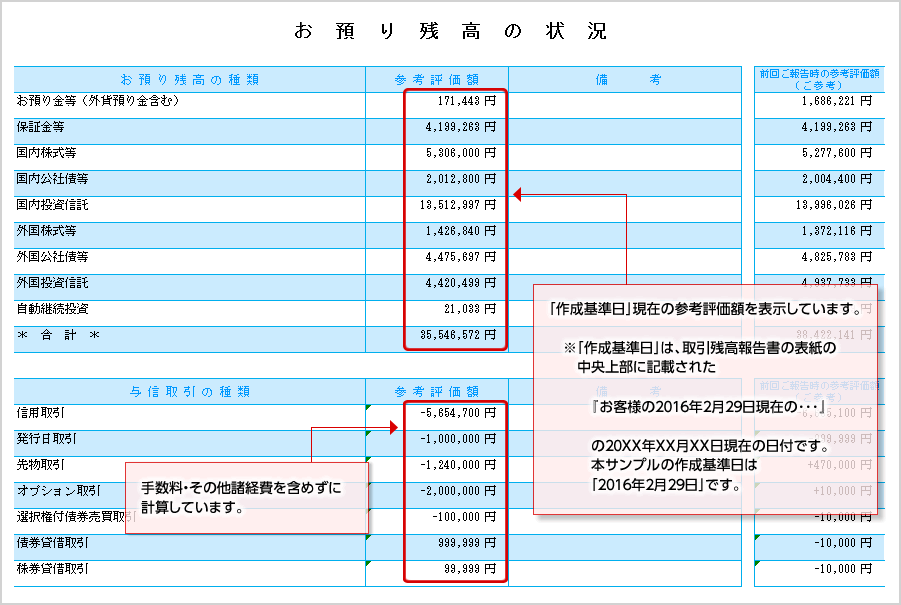The height and width of the screenshot is (605, 901).
Task: Select the value 171,443 円
Action: 467,101
